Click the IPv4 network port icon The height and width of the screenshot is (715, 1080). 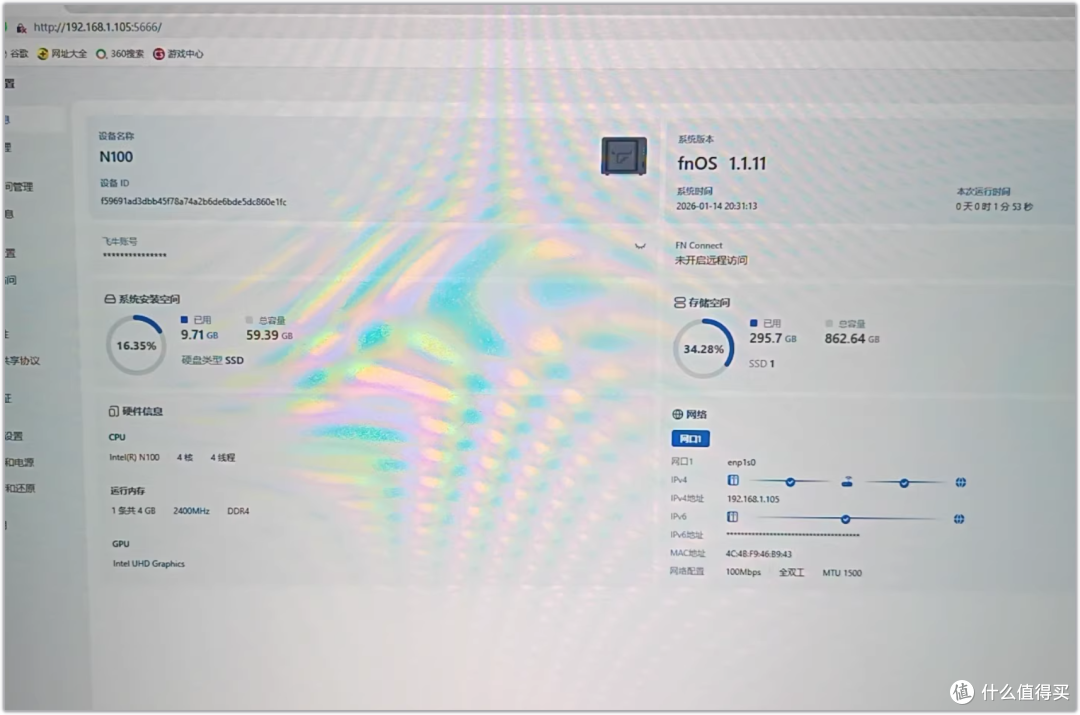[x=733, y=480]
